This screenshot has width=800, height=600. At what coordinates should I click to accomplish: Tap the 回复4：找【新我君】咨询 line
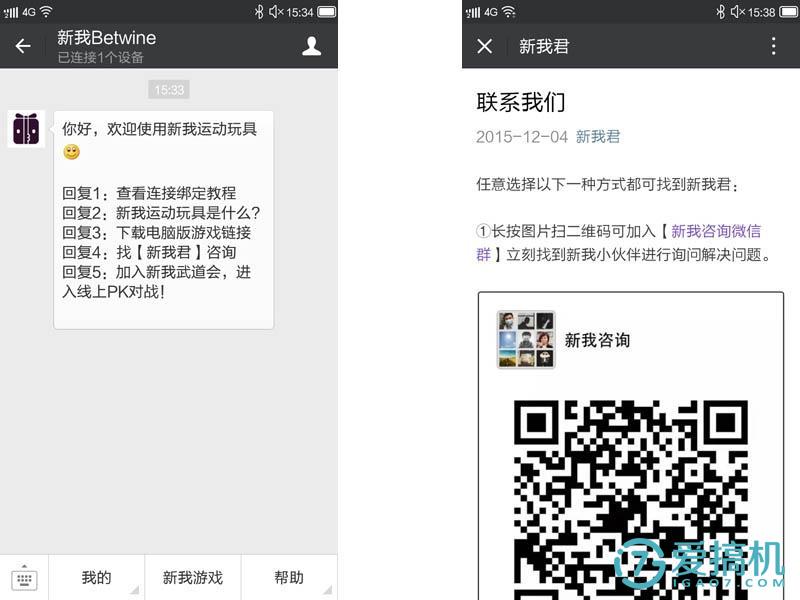(149, 252)
